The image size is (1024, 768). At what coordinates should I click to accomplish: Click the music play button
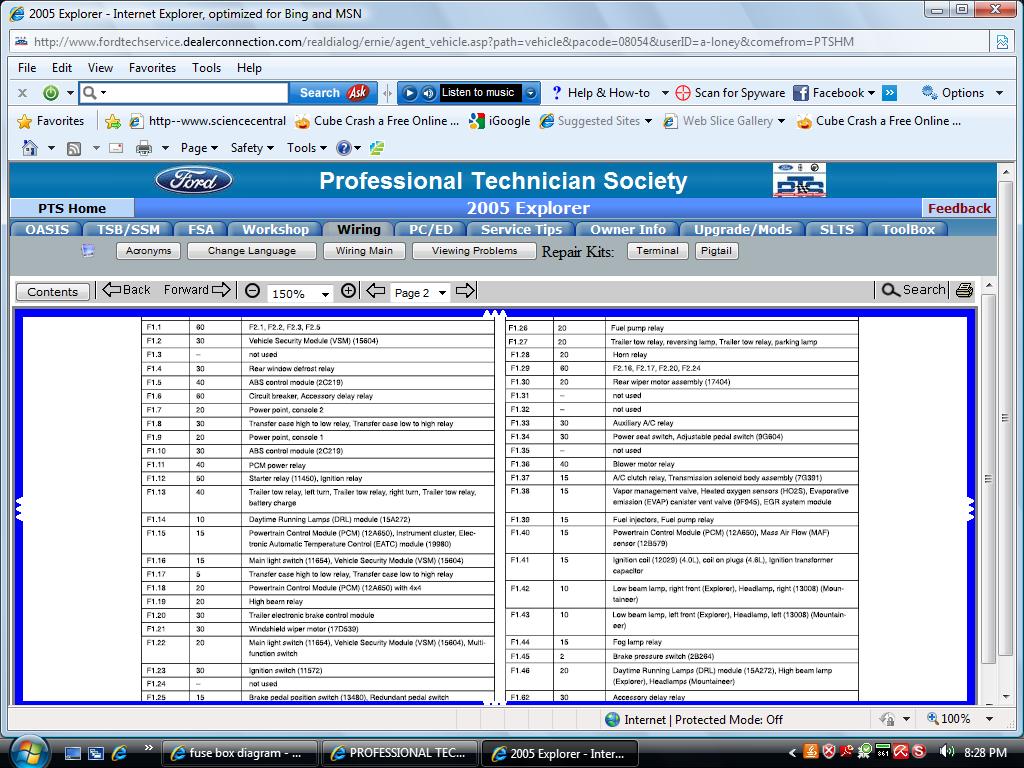tap(409, 93)
